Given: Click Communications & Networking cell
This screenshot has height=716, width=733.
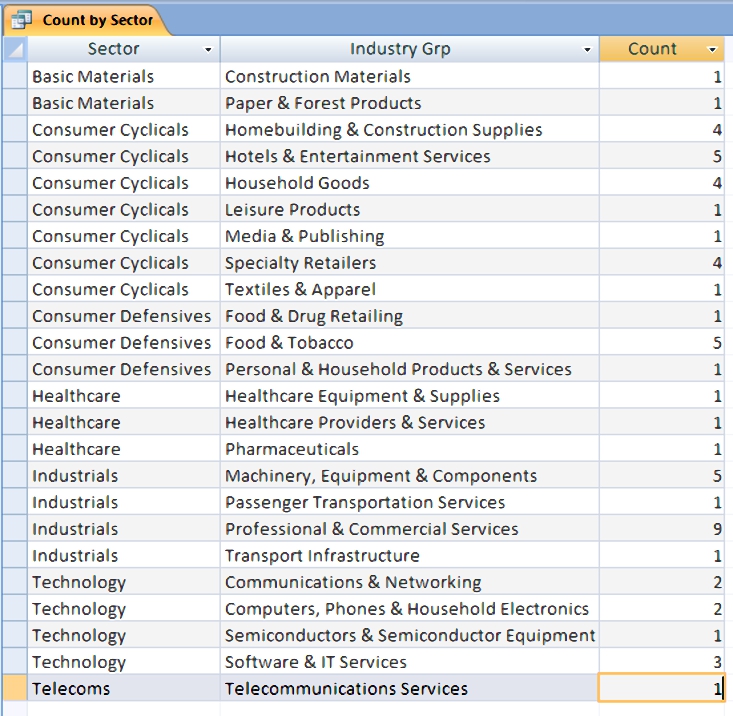Looking at the screenshot, I should point(410,582).
